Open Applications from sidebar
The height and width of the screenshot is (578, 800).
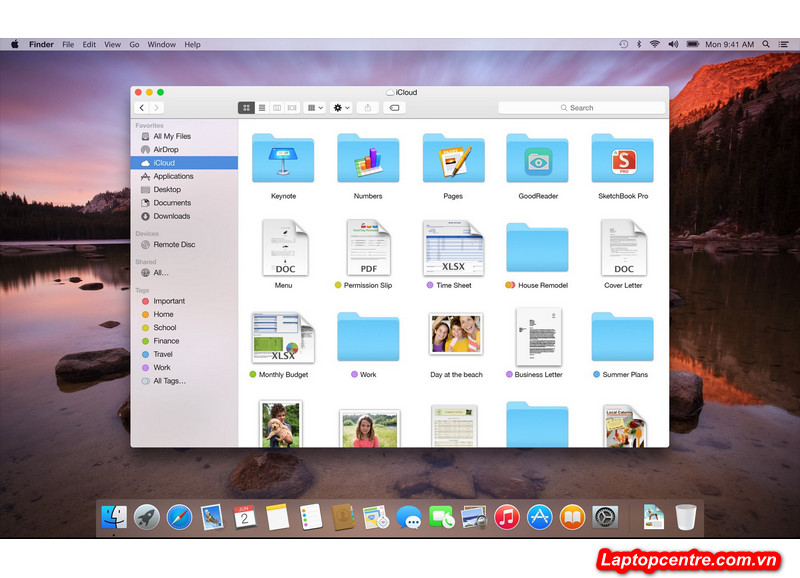click(184, 176)
